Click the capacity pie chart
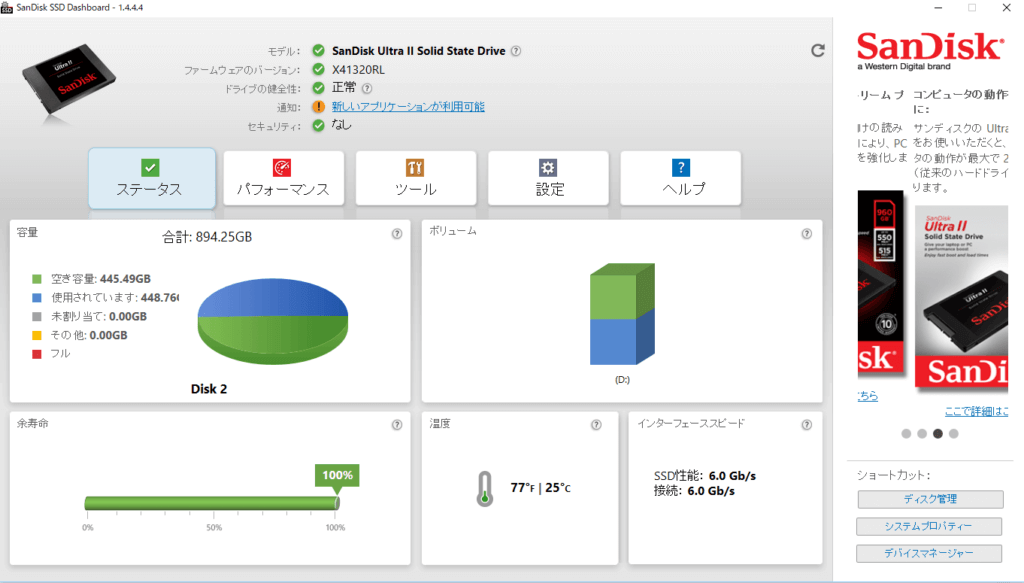Viewport: 1024px width, 583px height. pos(272,321)
